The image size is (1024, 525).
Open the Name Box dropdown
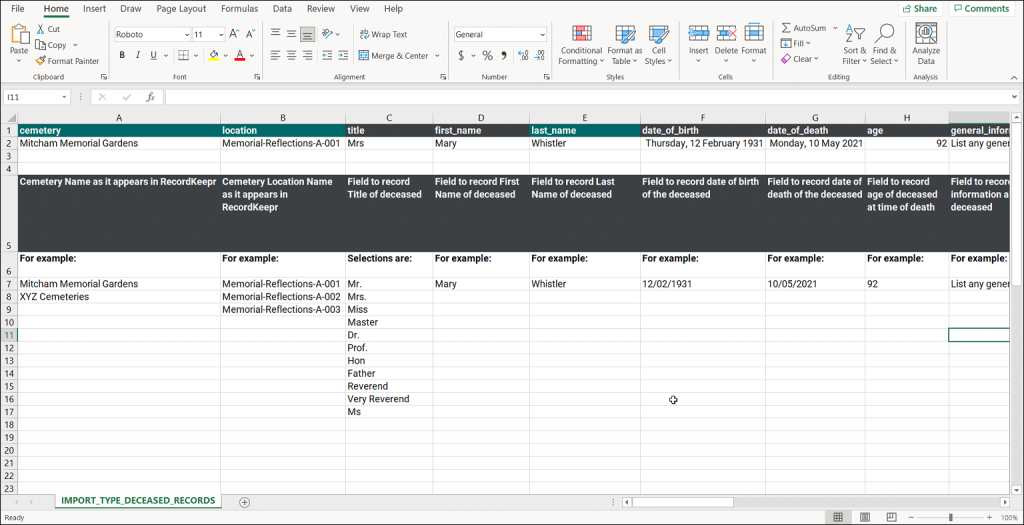point(64,97)
